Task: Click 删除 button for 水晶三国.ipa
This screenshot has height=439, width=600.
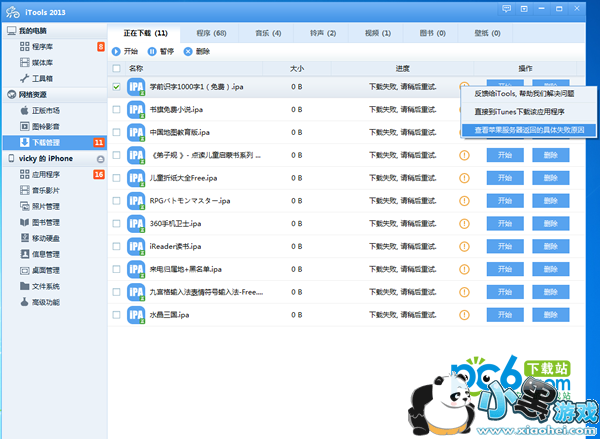Action: (x=551, y=315)
